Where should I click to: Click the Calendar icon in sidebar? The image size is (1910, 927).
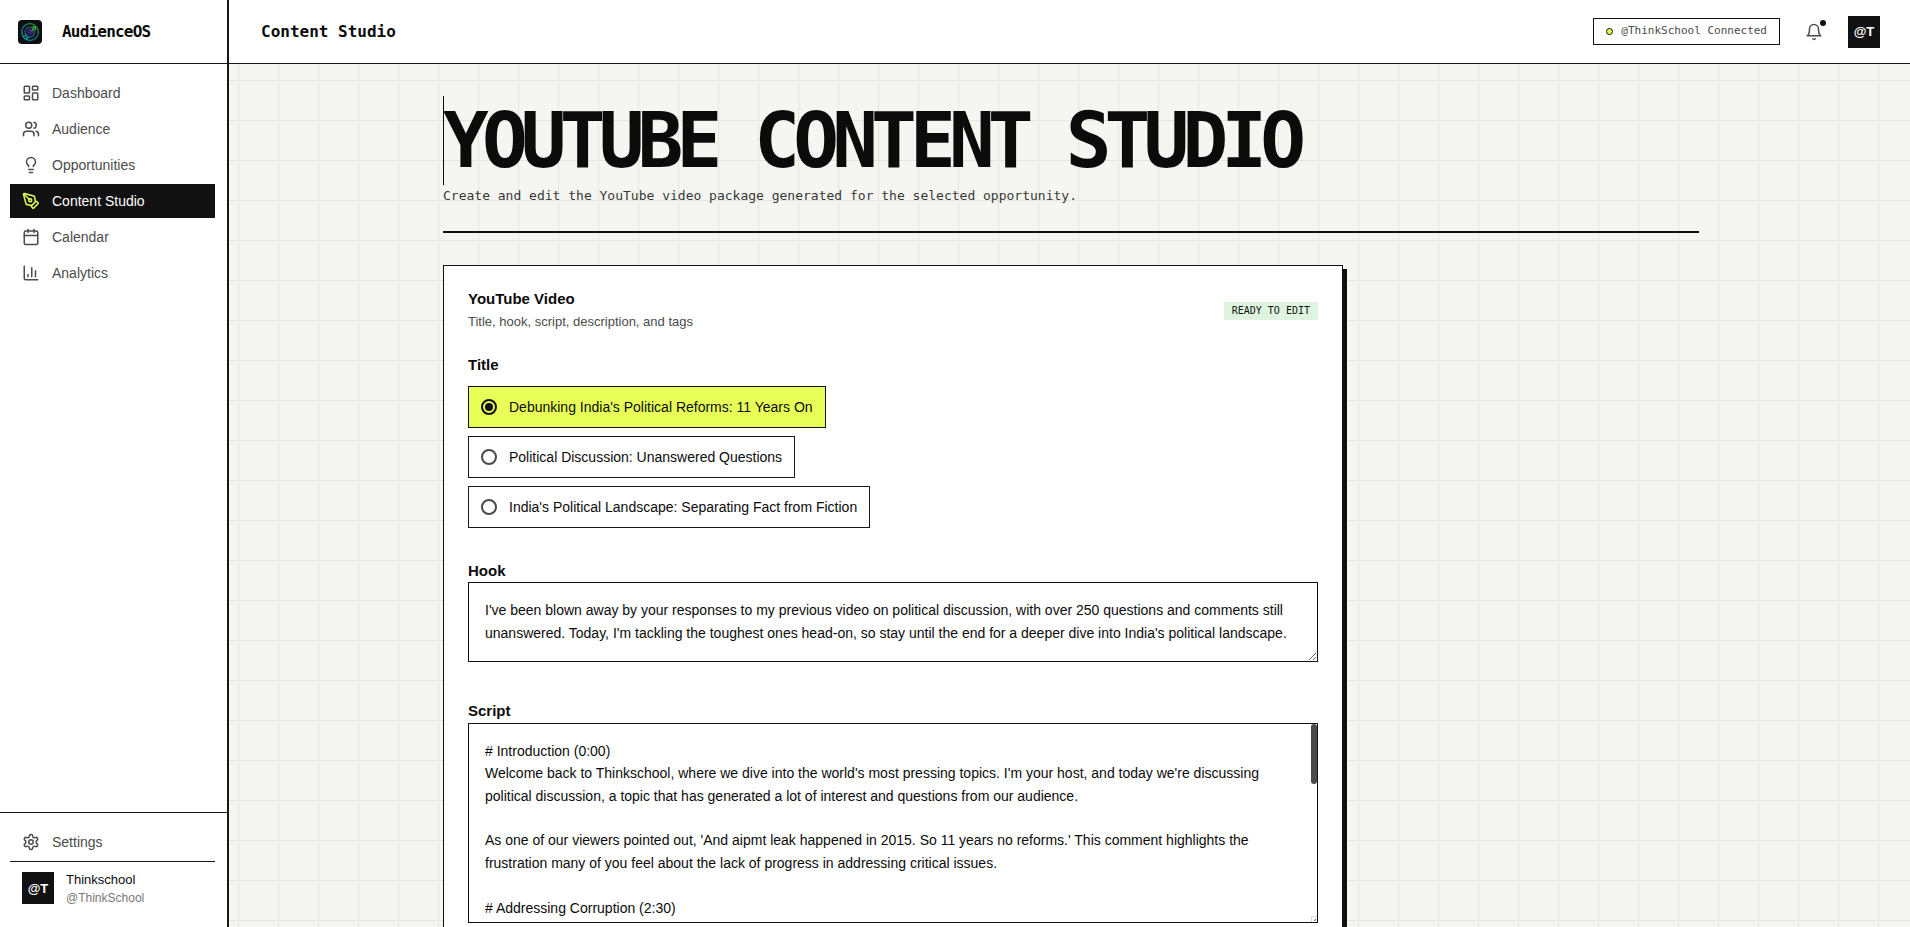point(31,237)
